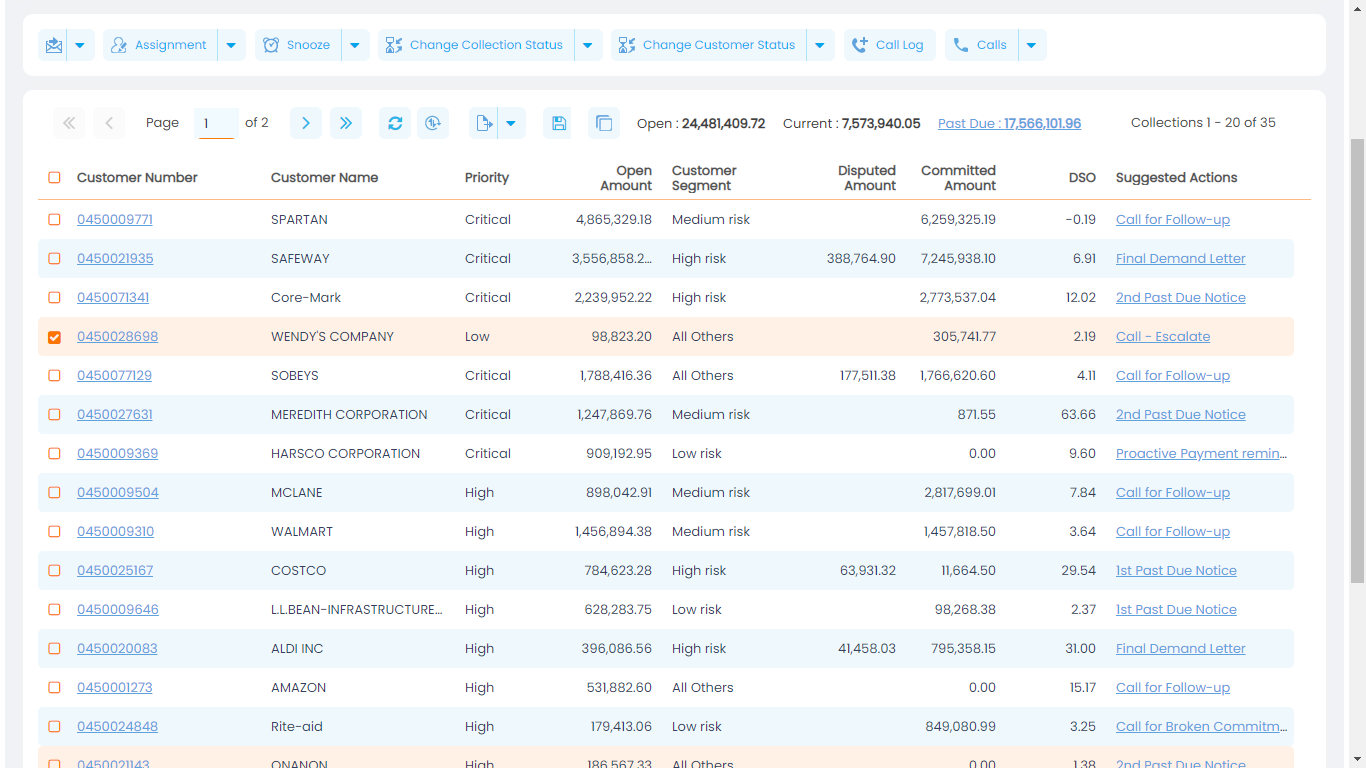Click the vertical scrollbar on the right
The image size is (1366, 768).
pyautogui.click(x=1357, y=360)
